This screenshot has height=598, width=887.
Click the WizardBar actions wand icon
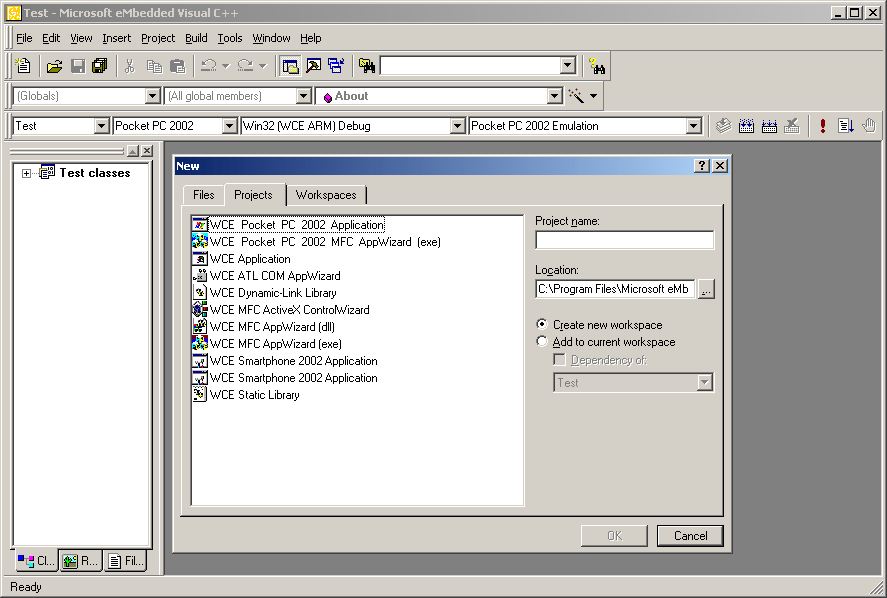click(576, 96)
